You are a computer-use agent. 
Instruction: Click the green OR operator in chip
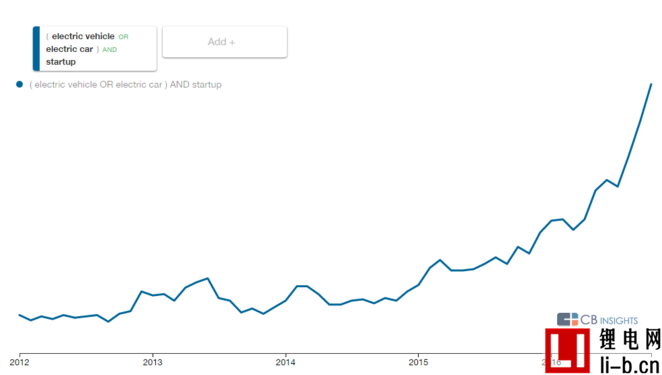[x=123, y=37]
